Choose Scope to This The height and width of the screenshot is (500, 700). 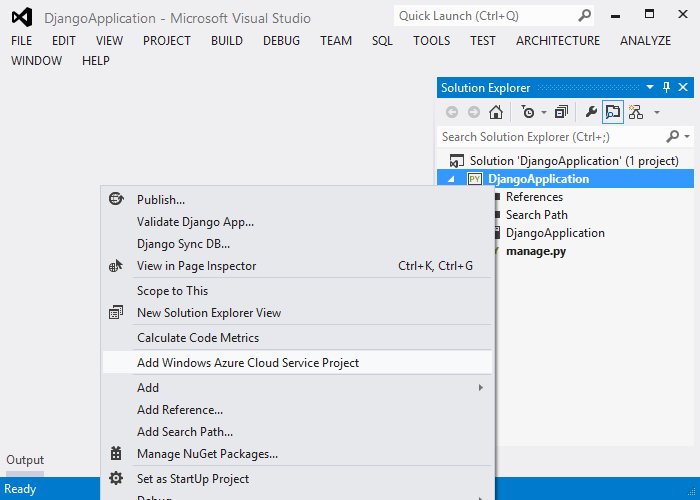(x=297, y=291)
